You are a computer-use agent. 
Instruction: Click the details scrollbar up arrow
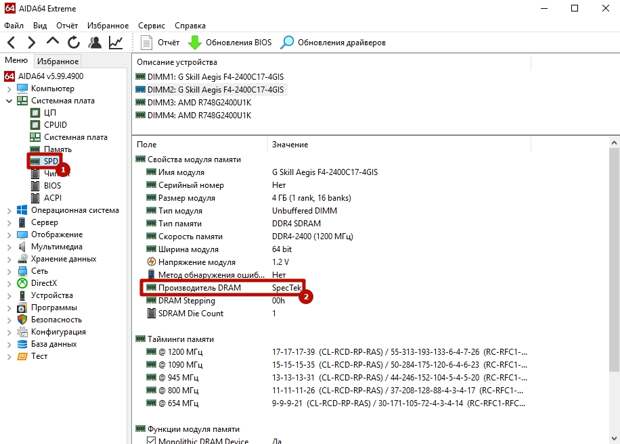614,142
